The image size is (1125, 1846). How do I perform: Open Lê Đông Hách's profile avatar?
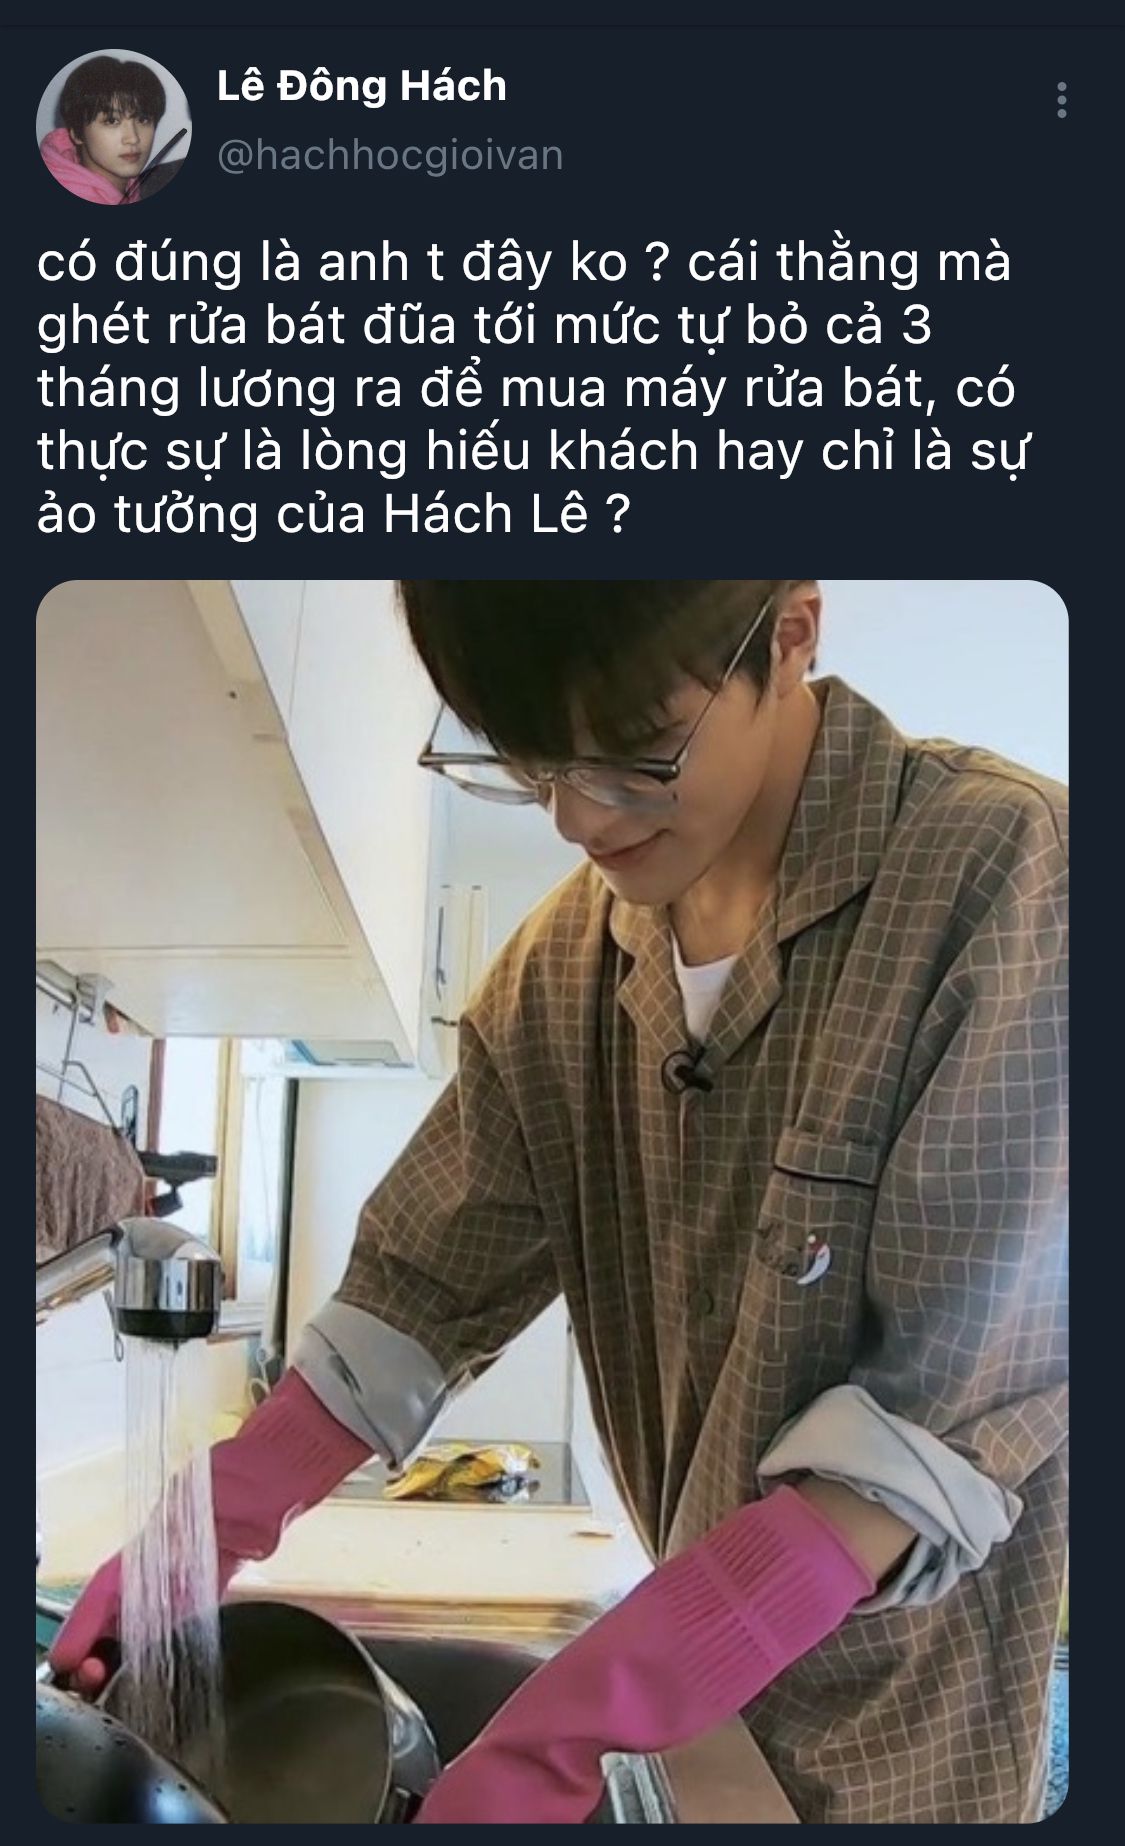click(114, 128)
